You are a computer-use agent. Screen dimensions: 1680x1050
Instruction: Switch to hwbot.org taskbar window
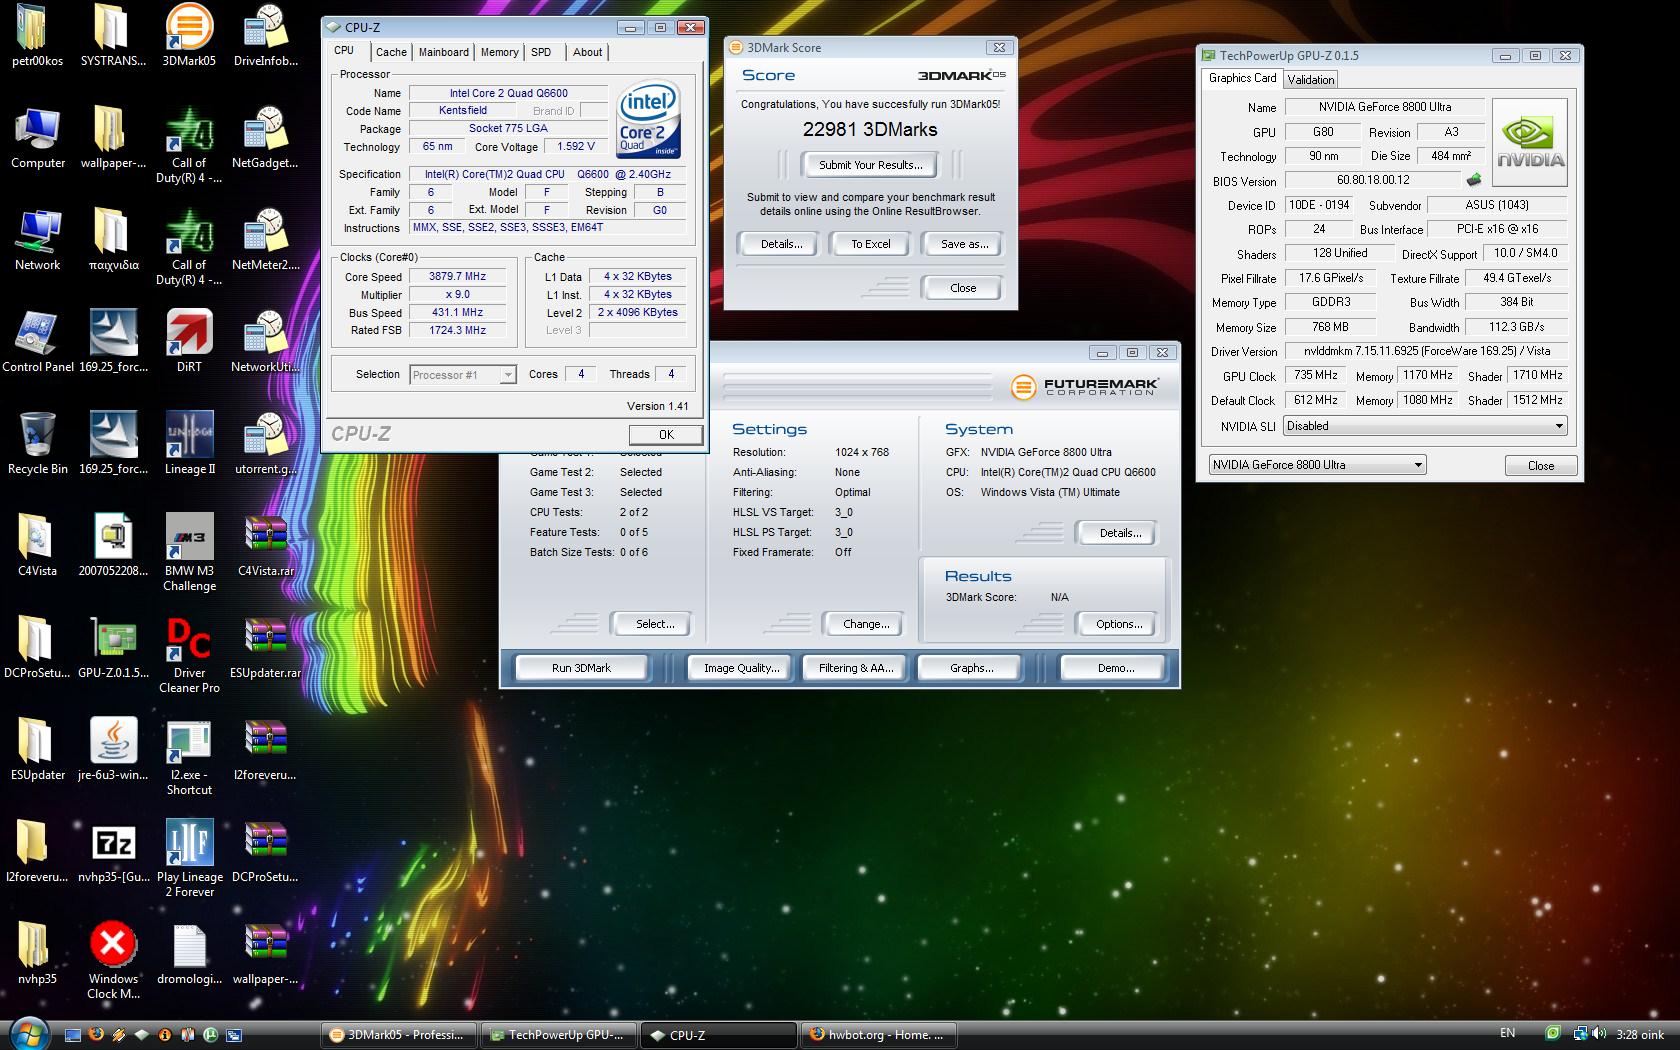tap(877, 1035)
